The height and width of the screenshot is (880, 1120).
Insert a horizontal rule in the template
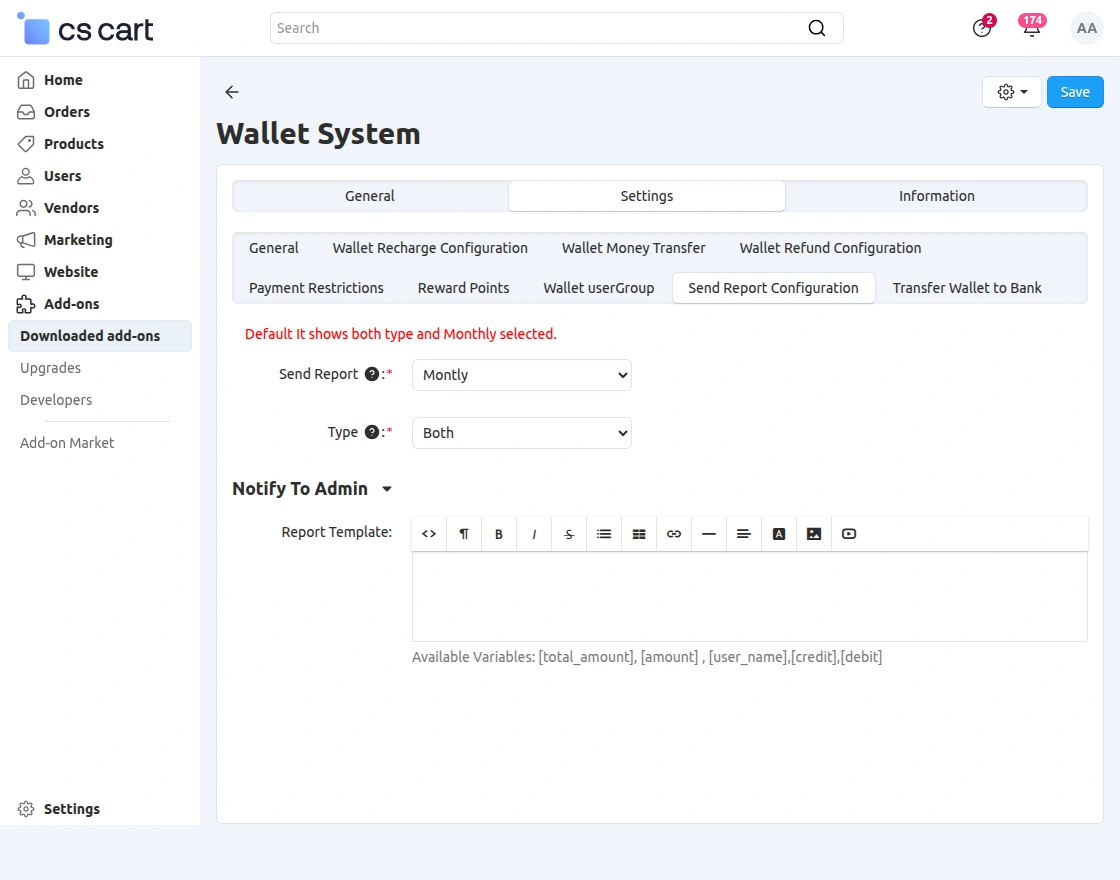pyautogui.click(x=708, y=533)
